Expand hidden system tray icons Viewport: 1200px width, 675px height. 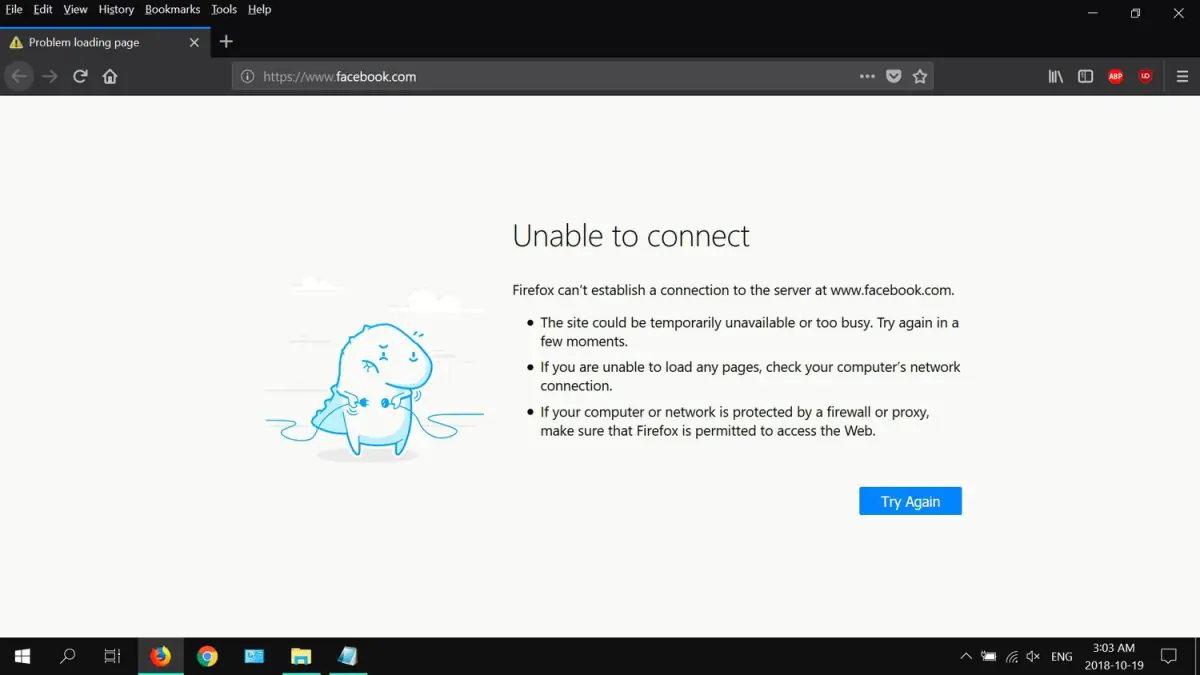(x=966, y=656)
